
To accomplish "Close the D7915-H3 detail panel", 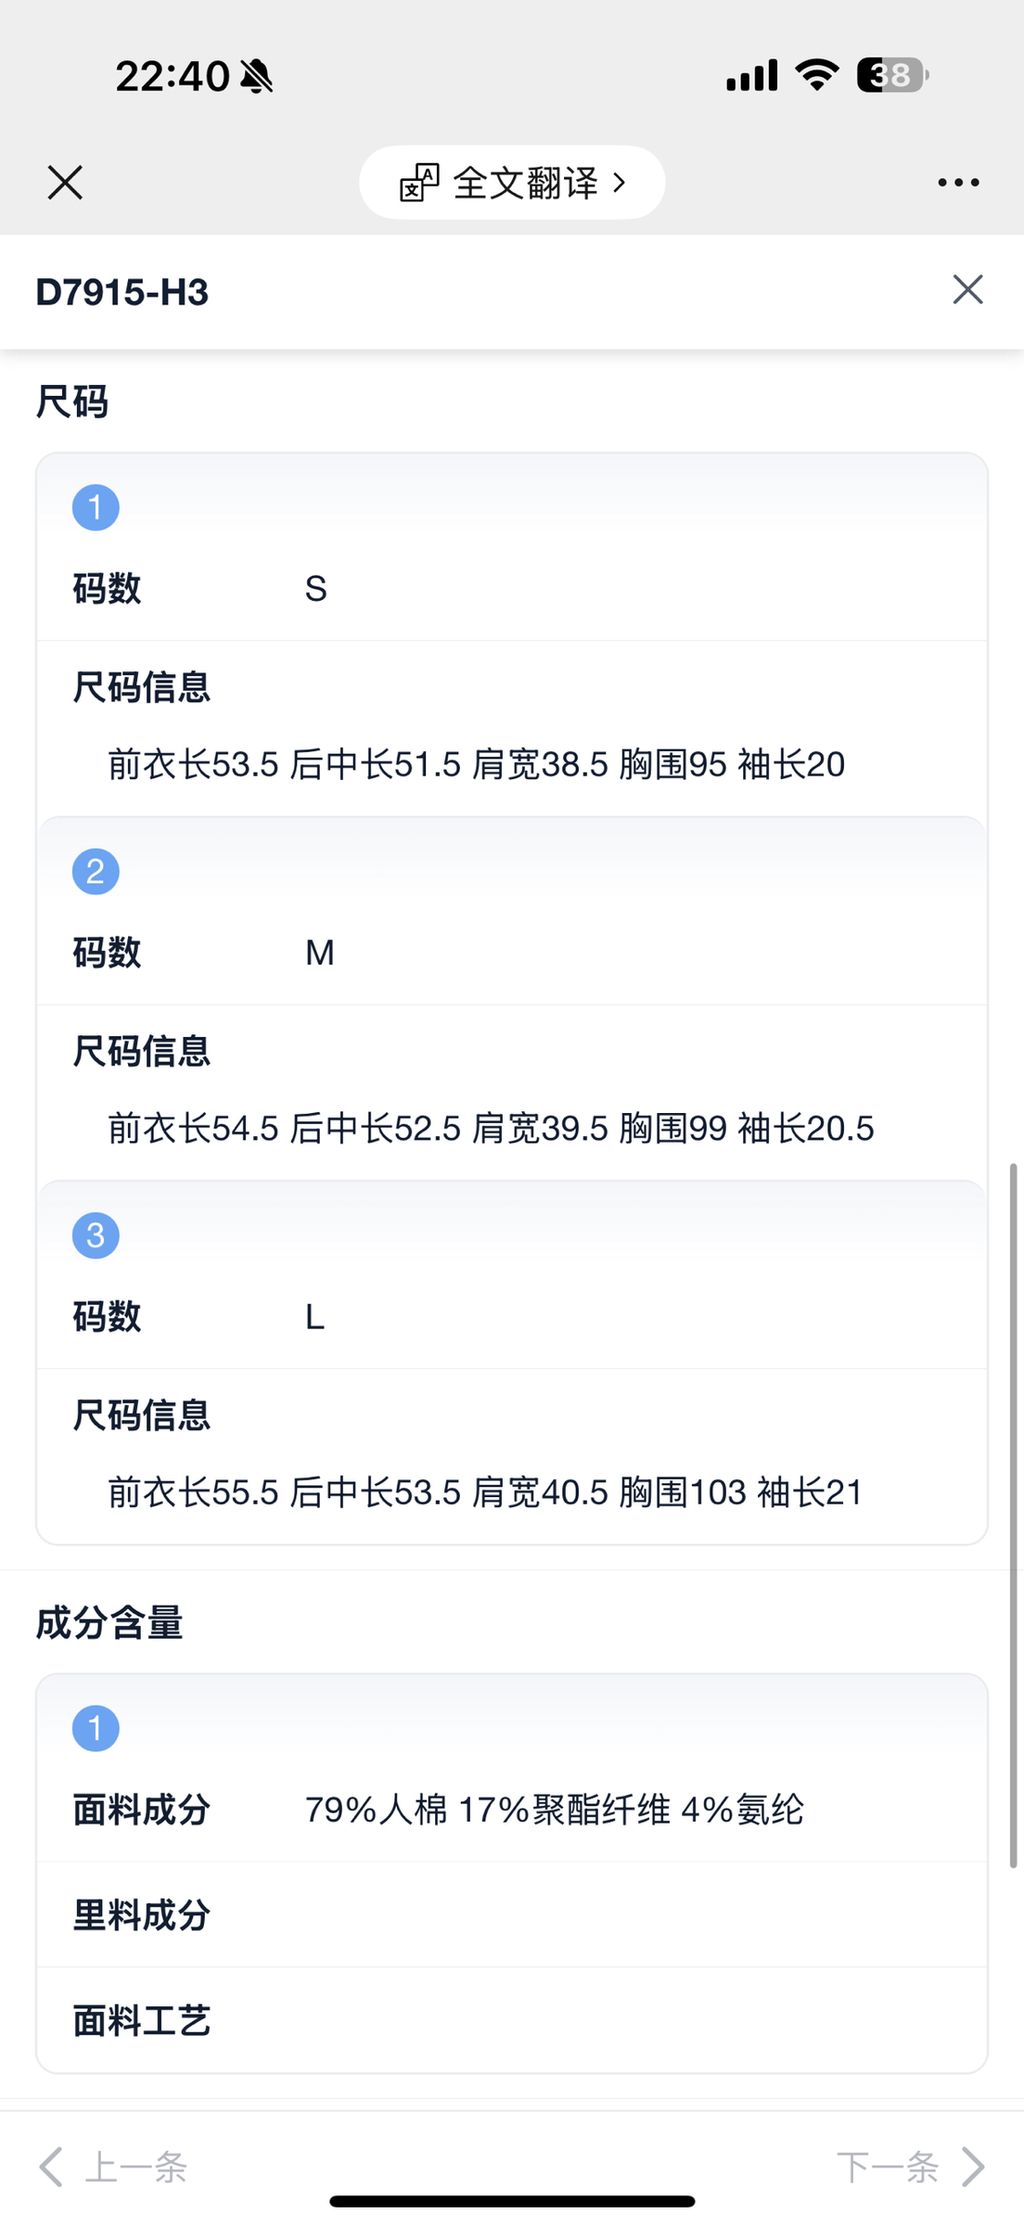I will (966, 290).
